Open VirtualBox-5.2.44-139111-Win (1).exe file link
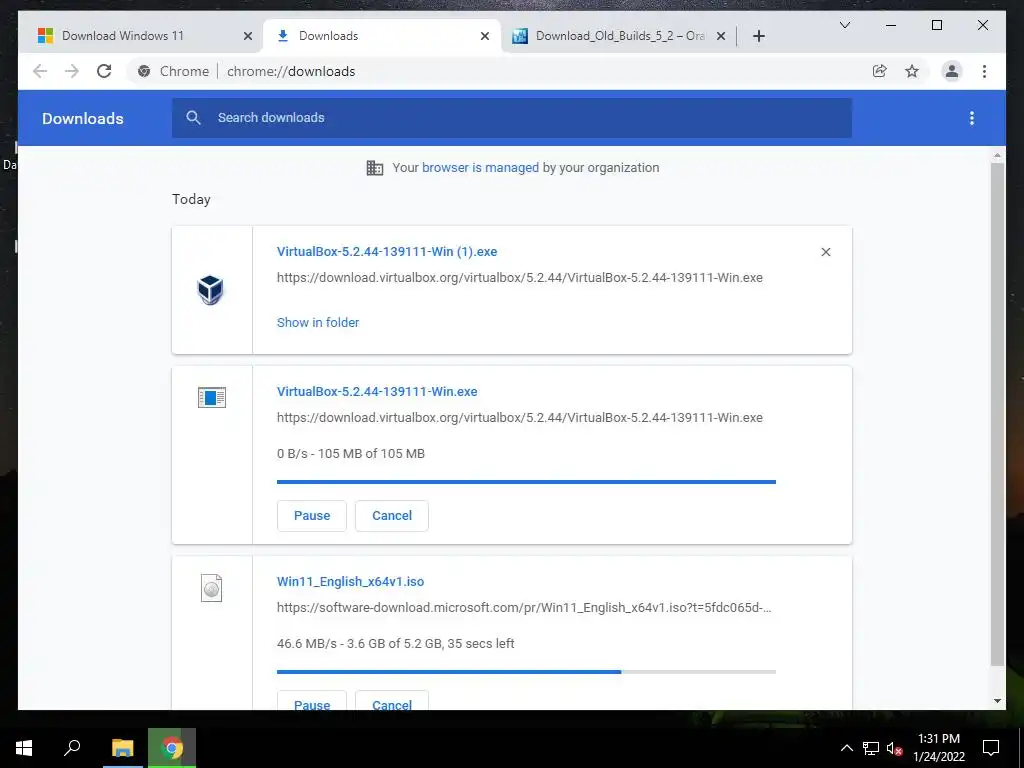This screenshot has width=1024, height=768. pyautogui.click(x=387, y=251)
